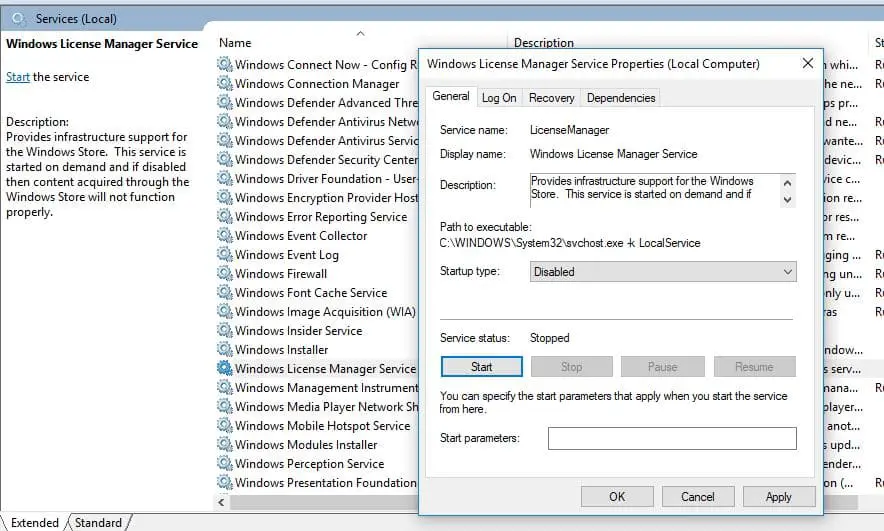Close the Properties dialog
The height and width of the screenshot is (531, 884).
807,63
